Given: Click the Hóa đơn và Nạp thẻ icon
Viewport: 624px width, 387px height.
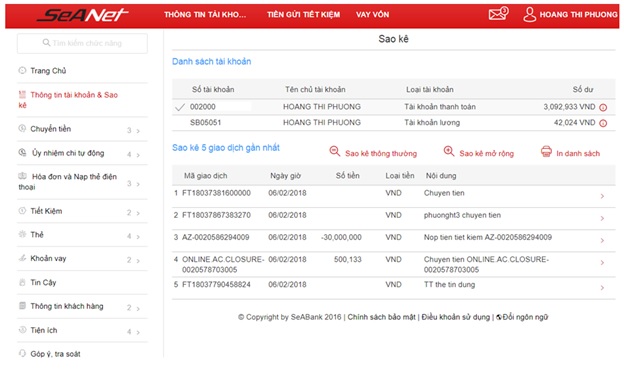Looking at the screenshot, I should pyautogui.click(x=22, y=176).
